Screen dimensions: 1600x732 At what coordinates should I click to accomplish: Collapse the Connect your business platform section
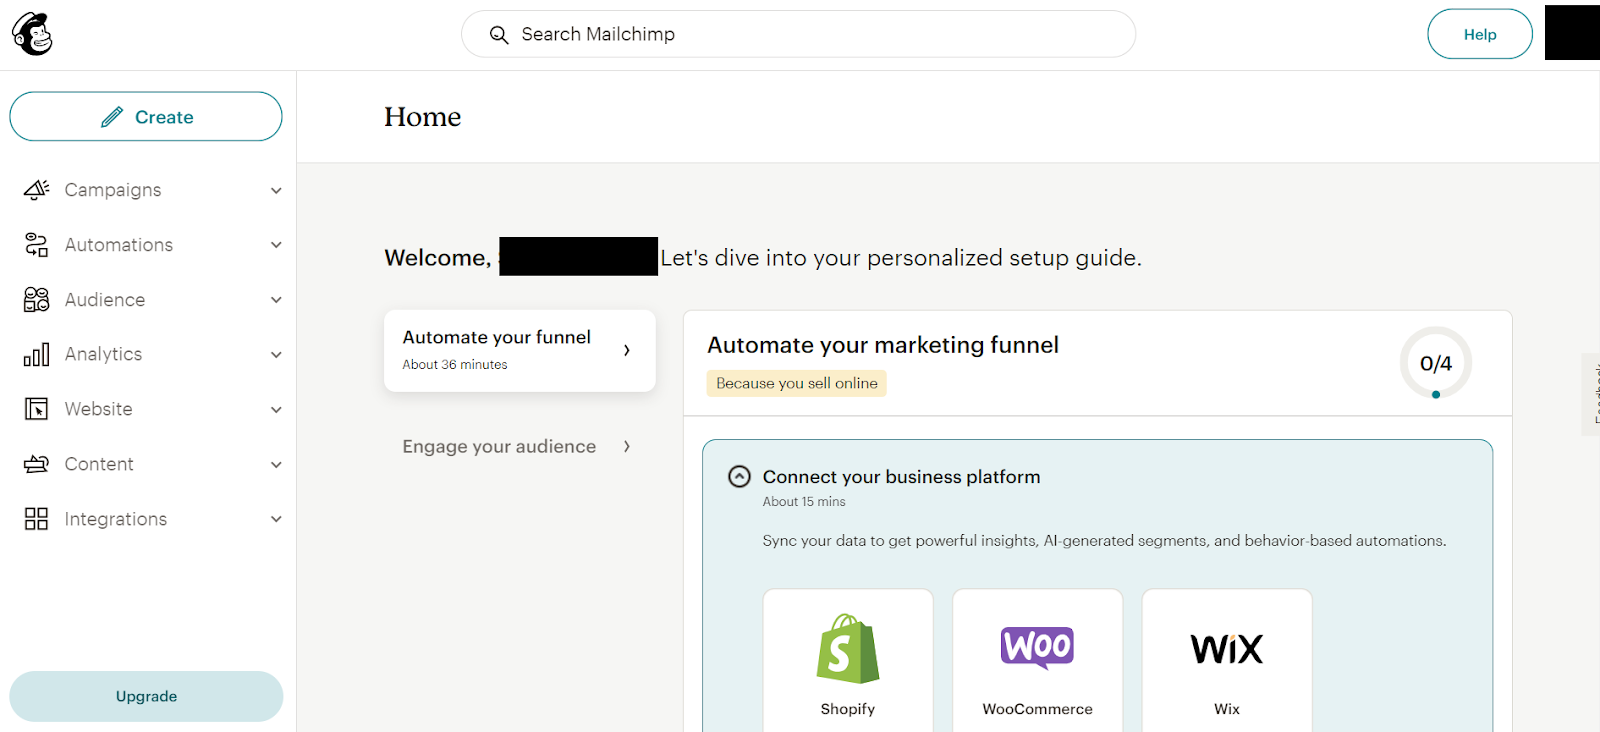click(x=739, y=477)
